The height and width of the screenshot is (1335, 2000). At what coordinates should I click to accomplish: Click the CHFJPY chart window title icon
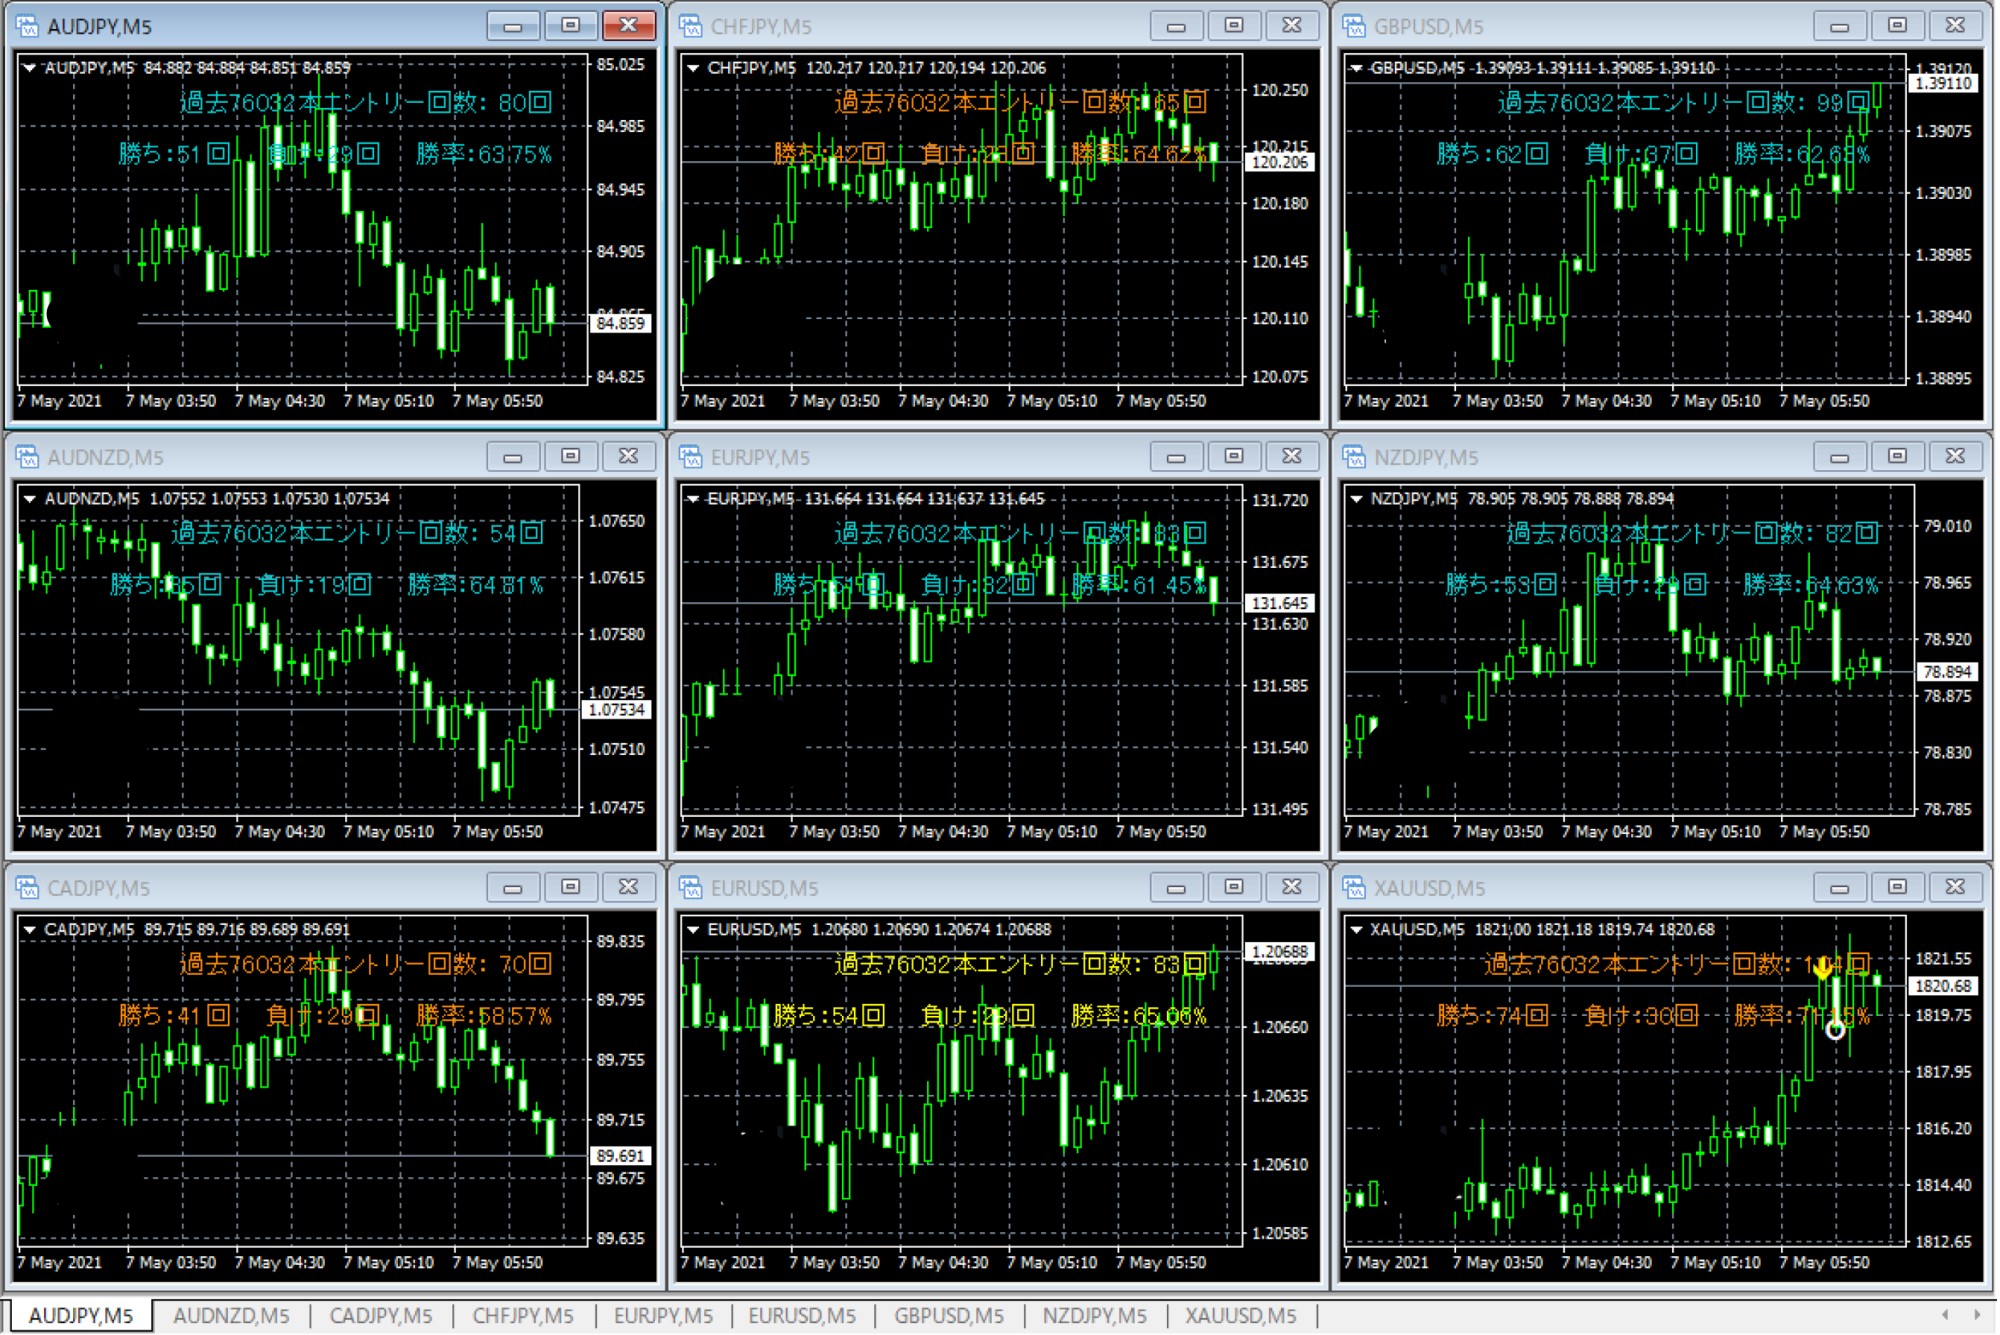click(x=691, y=26)
